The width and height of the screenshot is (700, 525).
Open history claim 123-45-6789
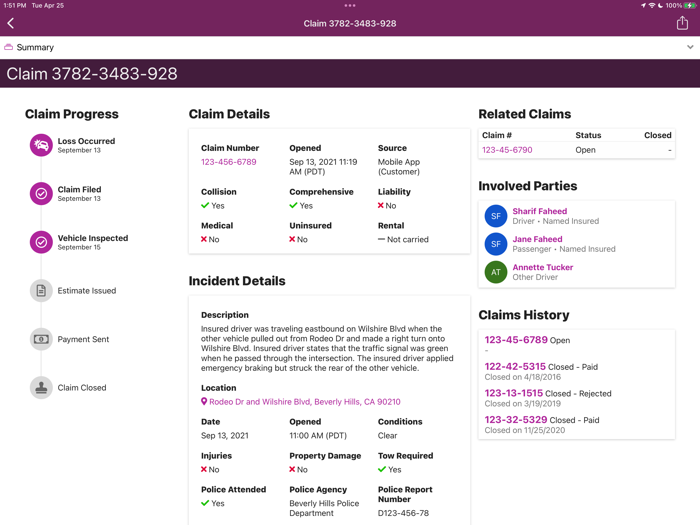tap(516, 340)
